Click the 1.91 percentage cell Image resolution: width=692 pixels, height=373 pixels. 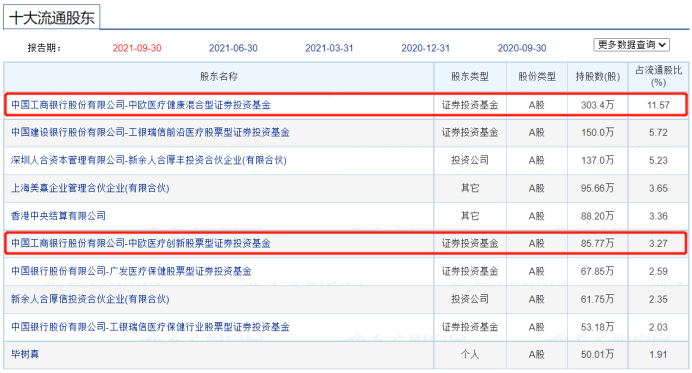[658, 354]
